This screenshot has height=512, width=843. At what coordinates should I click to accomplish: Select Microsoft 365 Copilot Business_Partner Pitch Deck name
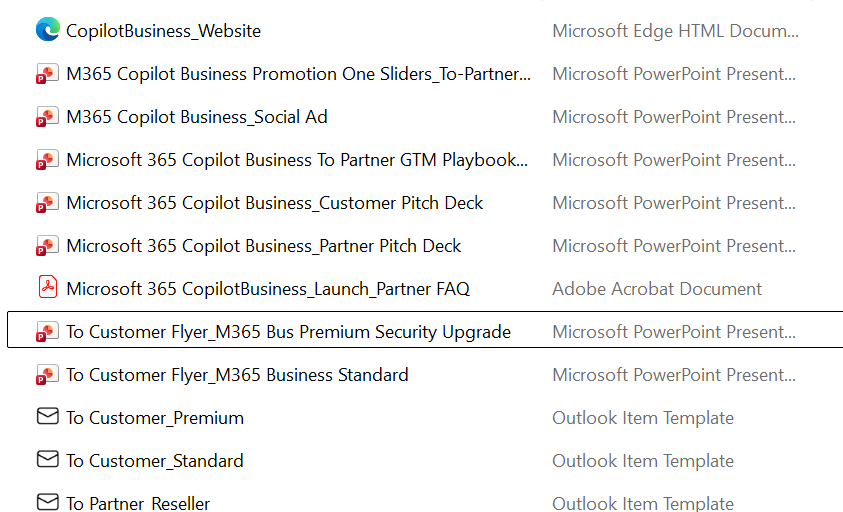(264, 246)
